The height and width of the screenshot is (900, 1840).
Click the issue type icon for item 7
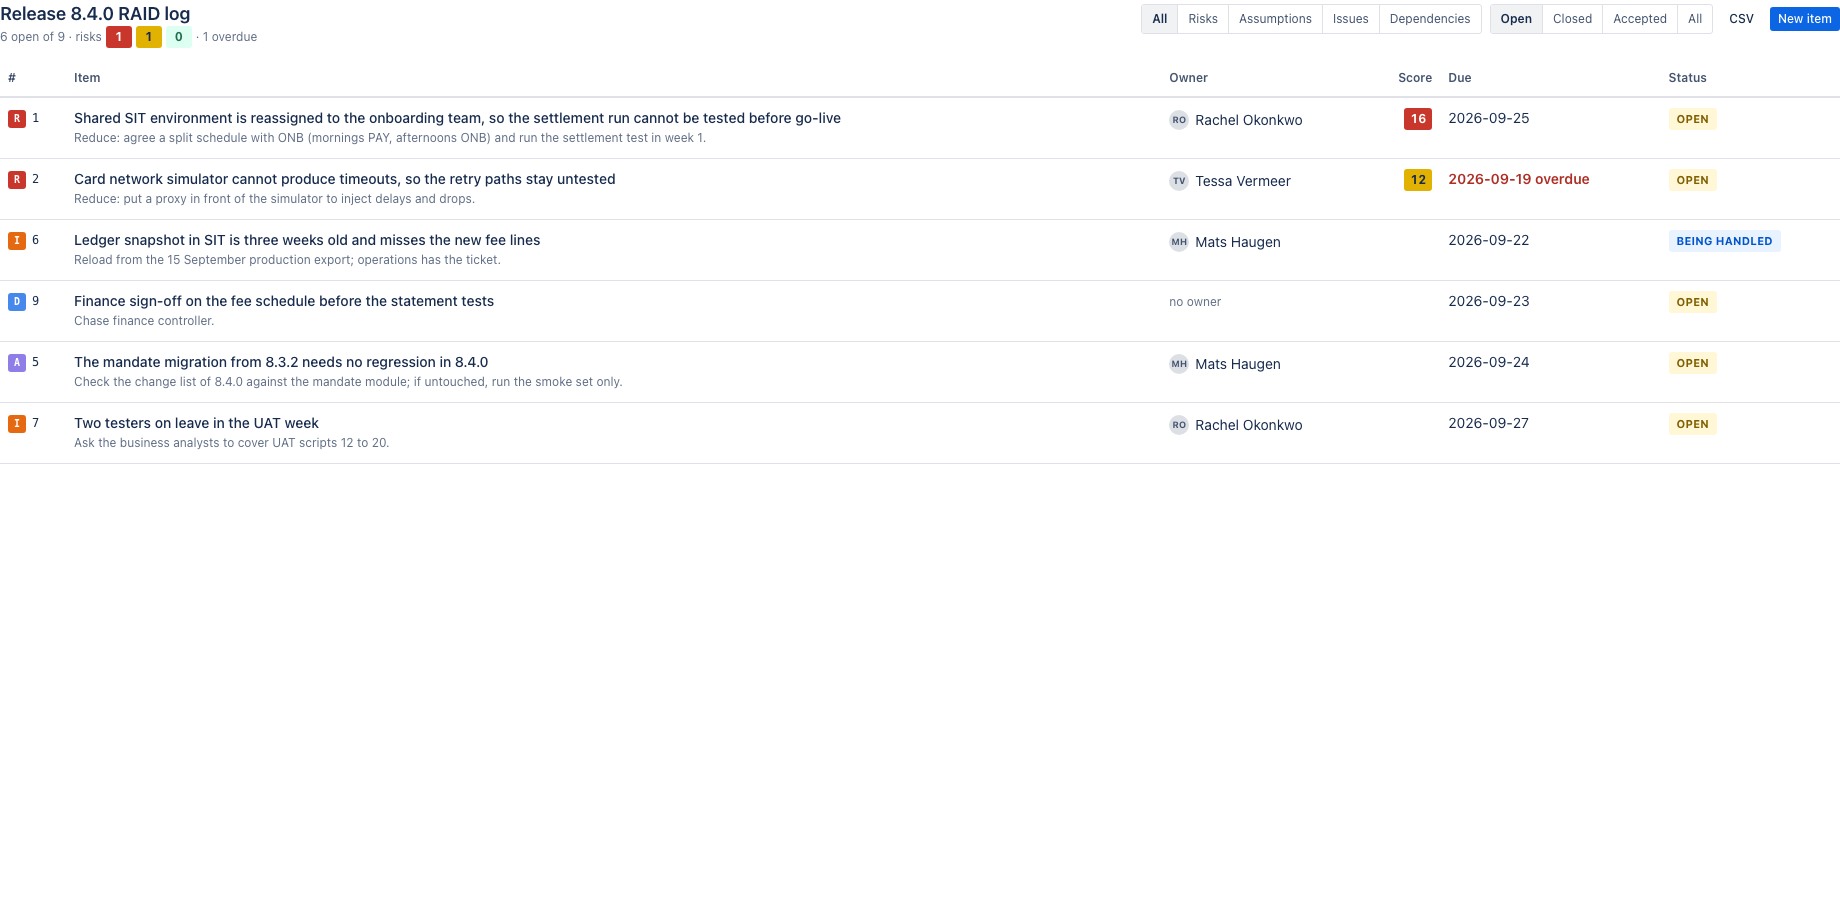pos(17,424)
